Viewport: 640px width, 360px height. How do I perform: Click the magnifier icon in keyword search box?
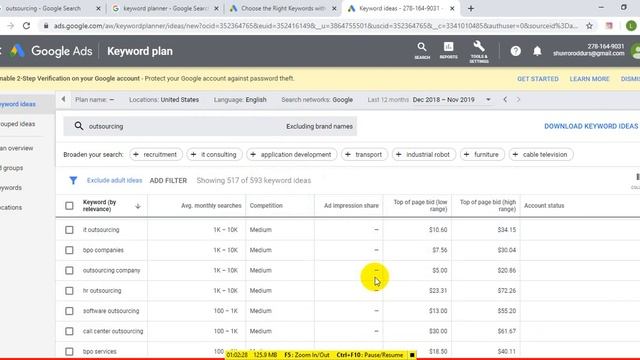(79, 126)
